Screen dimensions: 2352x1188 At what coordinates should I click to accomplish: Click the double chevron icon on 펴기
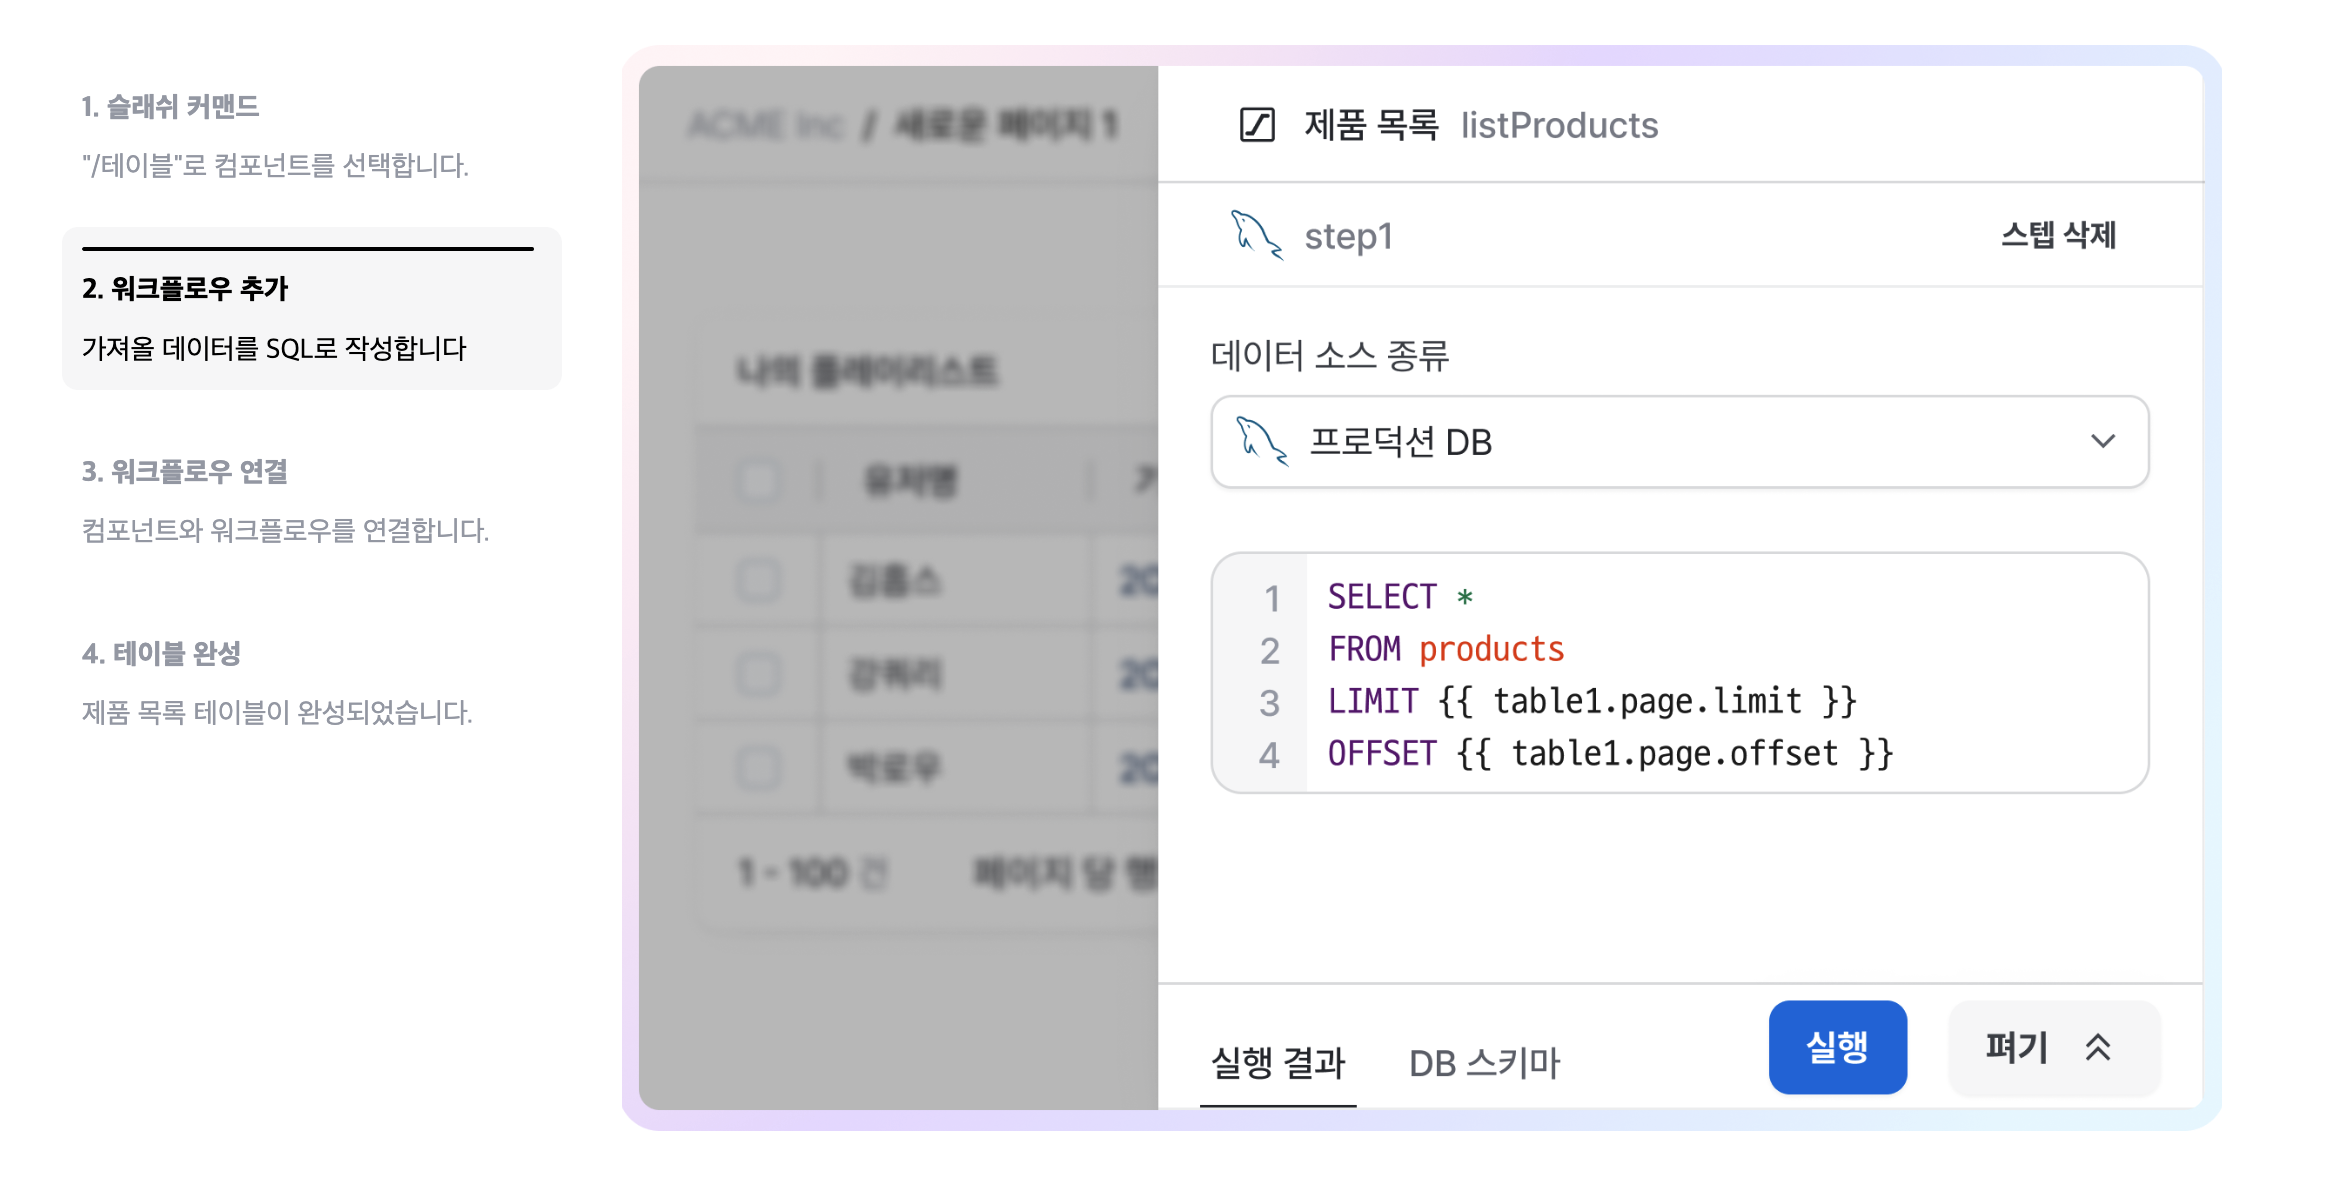coord(2098,1047)
